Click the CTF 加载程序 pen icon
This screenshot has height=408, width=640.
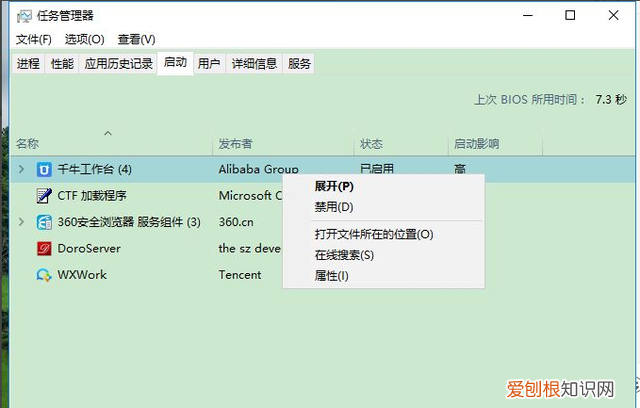pos(44,196)
